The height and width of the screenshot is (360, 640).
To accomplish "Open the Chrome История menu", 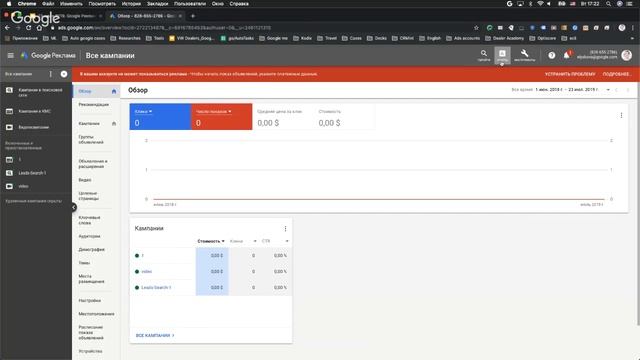I will [x=131, y=4].
